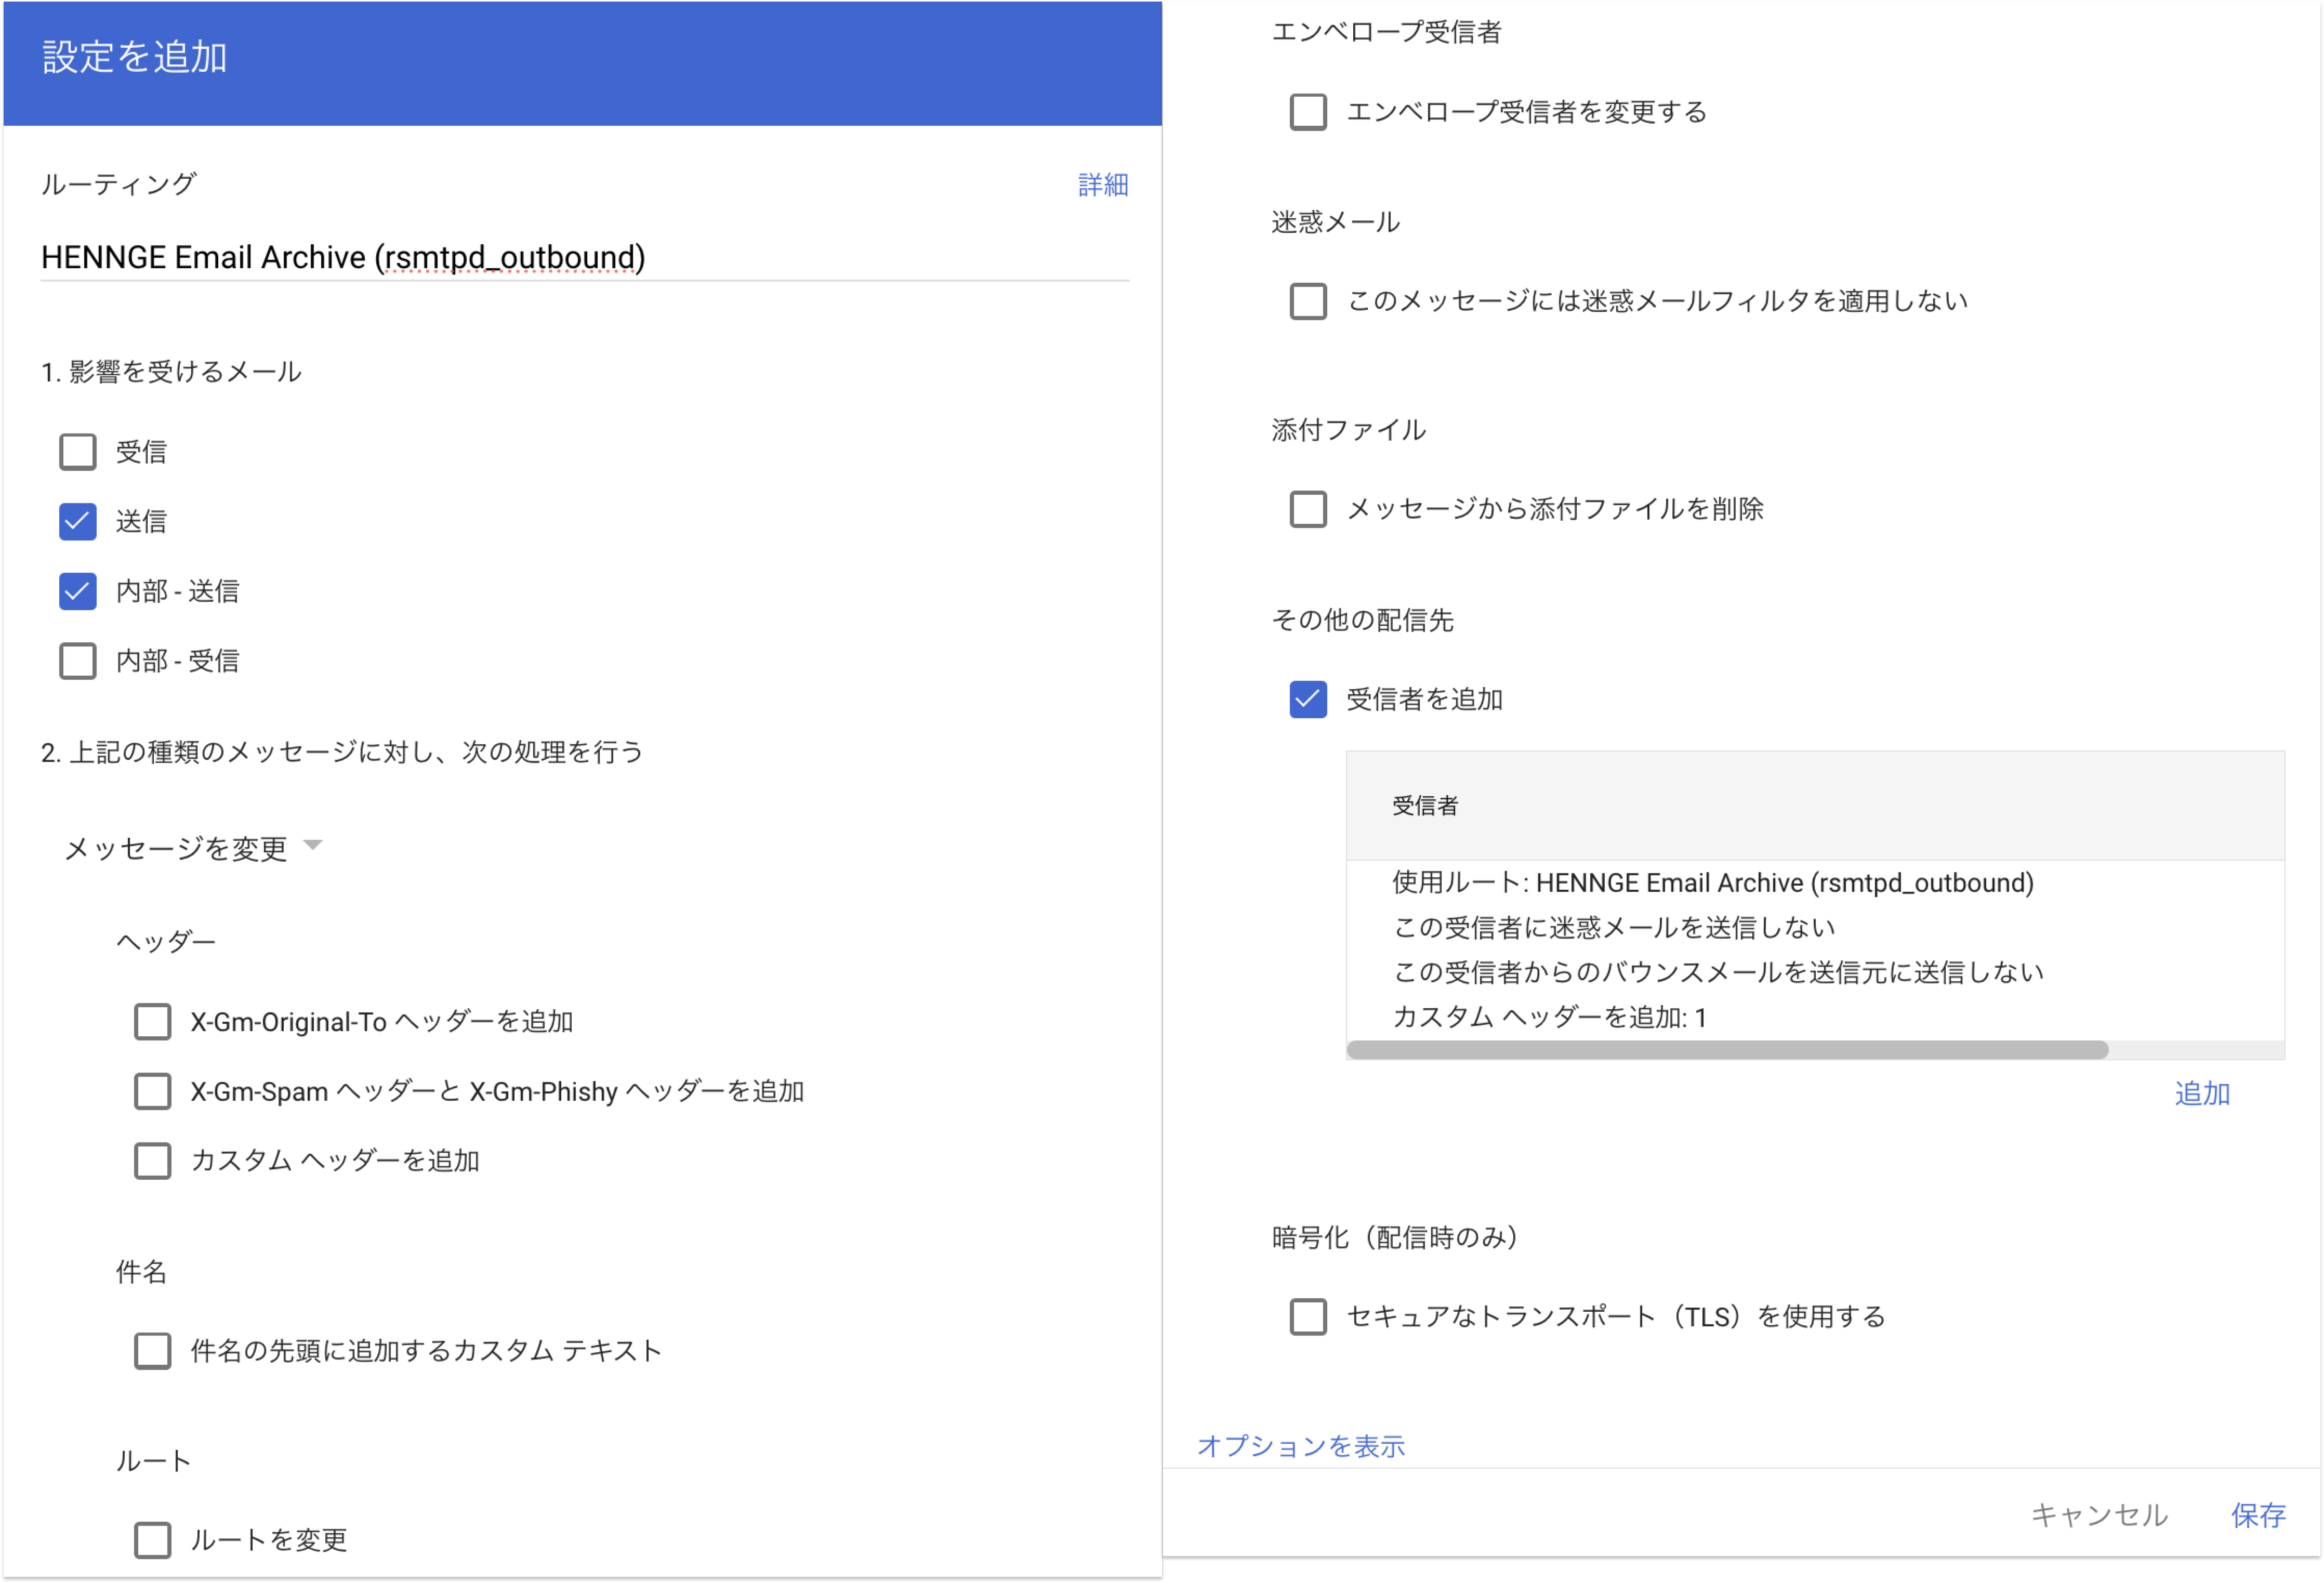Click この受信者に迷惑メールを送信しない text

tap(1614, 928)
